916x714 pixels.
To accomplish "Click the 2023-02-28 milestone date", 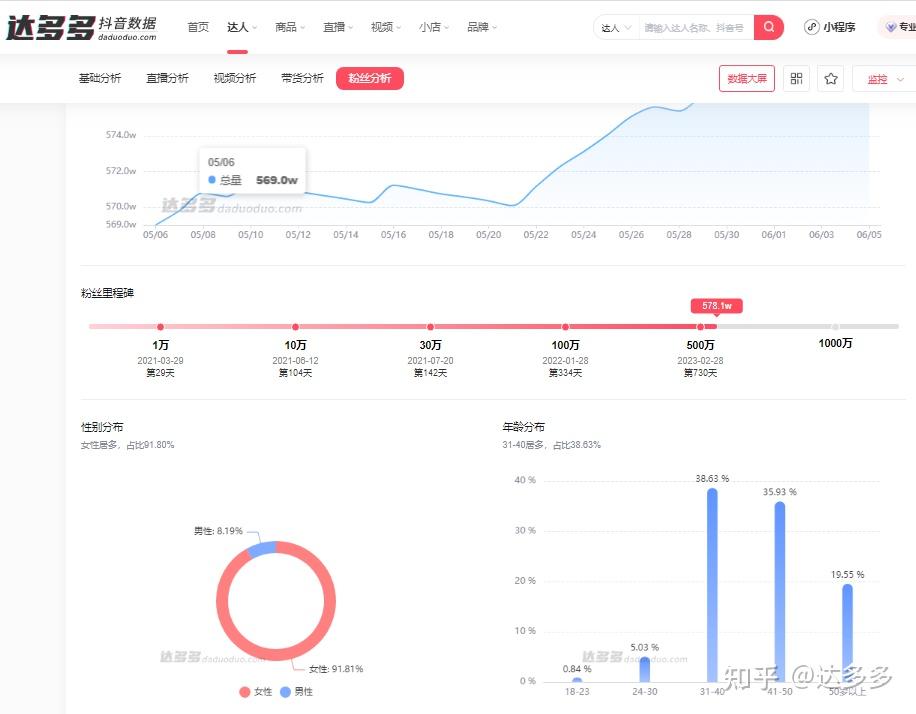I will point(700,361).
